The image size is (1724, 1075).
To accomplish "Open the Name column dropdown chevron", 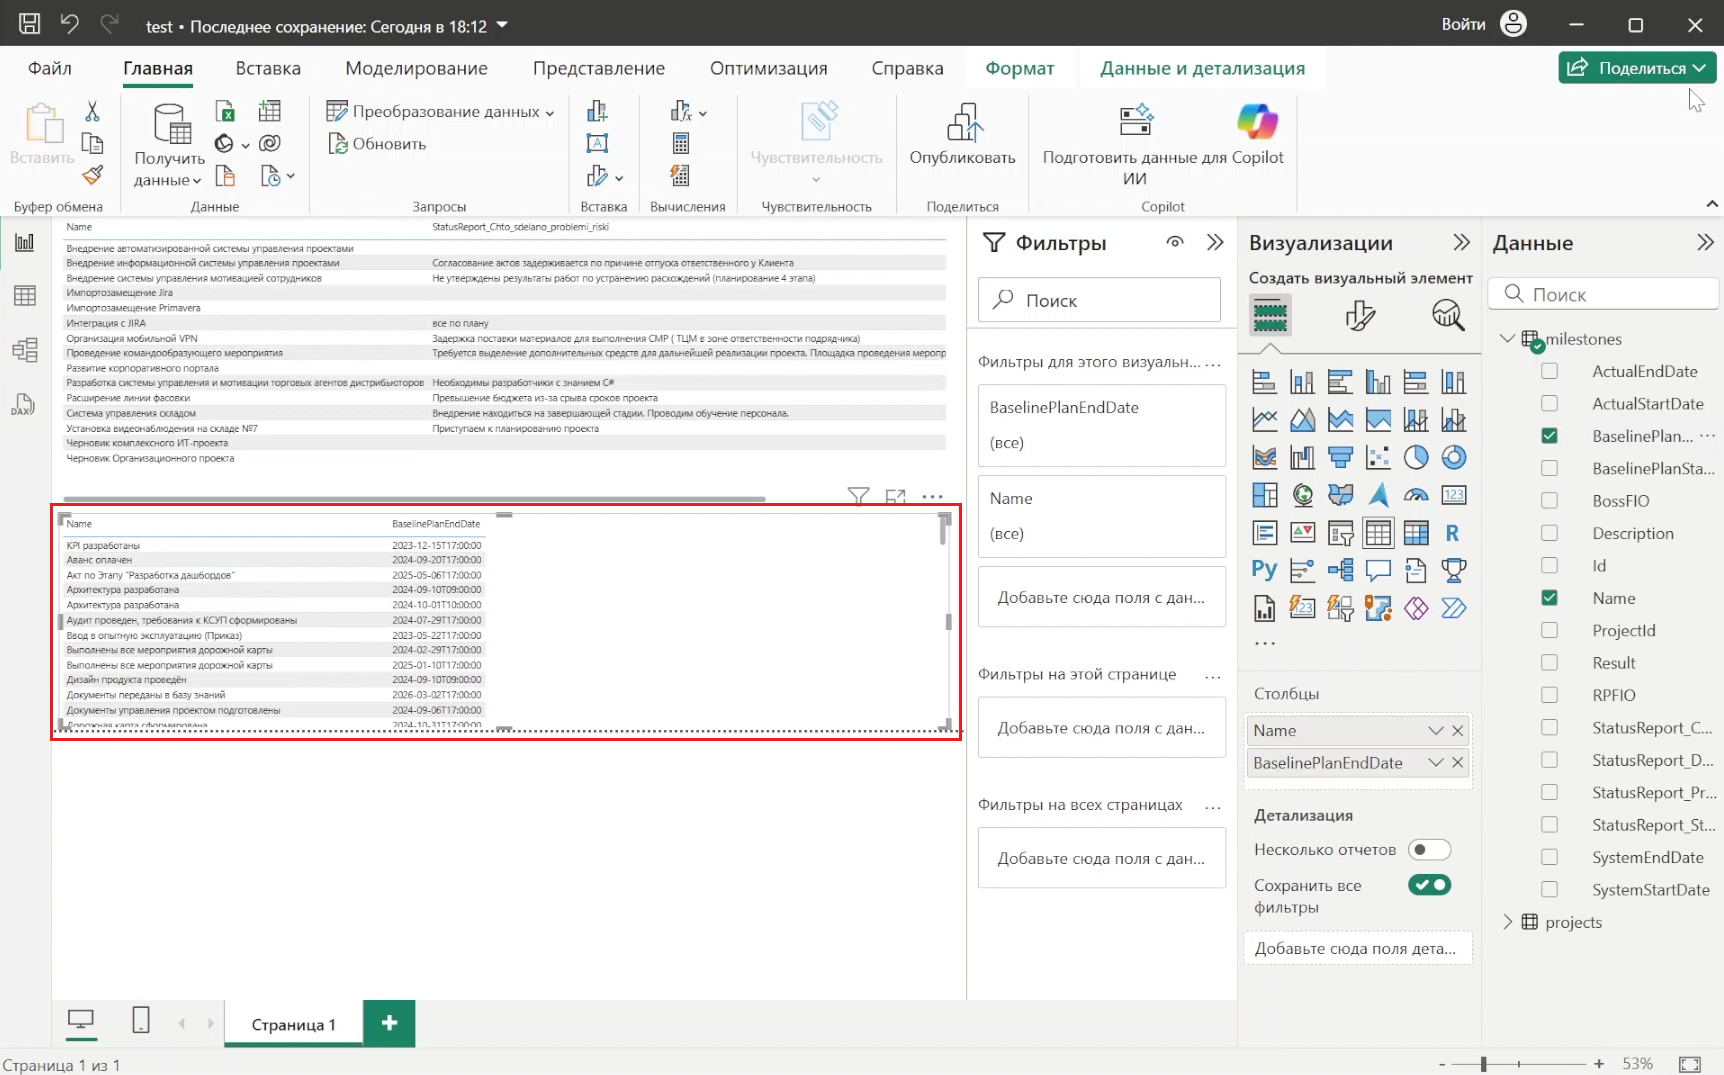I will (1436, 730).
